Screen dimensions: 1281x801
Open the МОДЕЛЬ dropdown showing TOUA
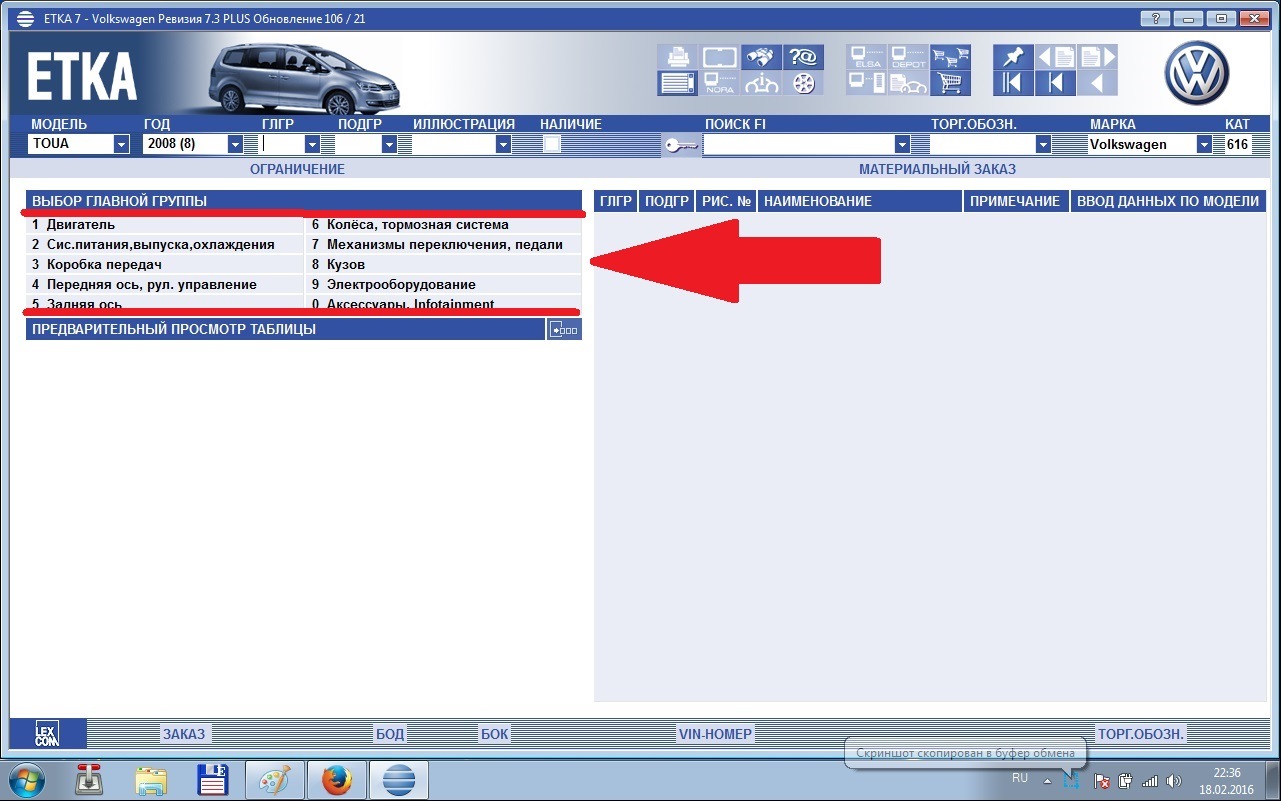(x=122, y=144)
